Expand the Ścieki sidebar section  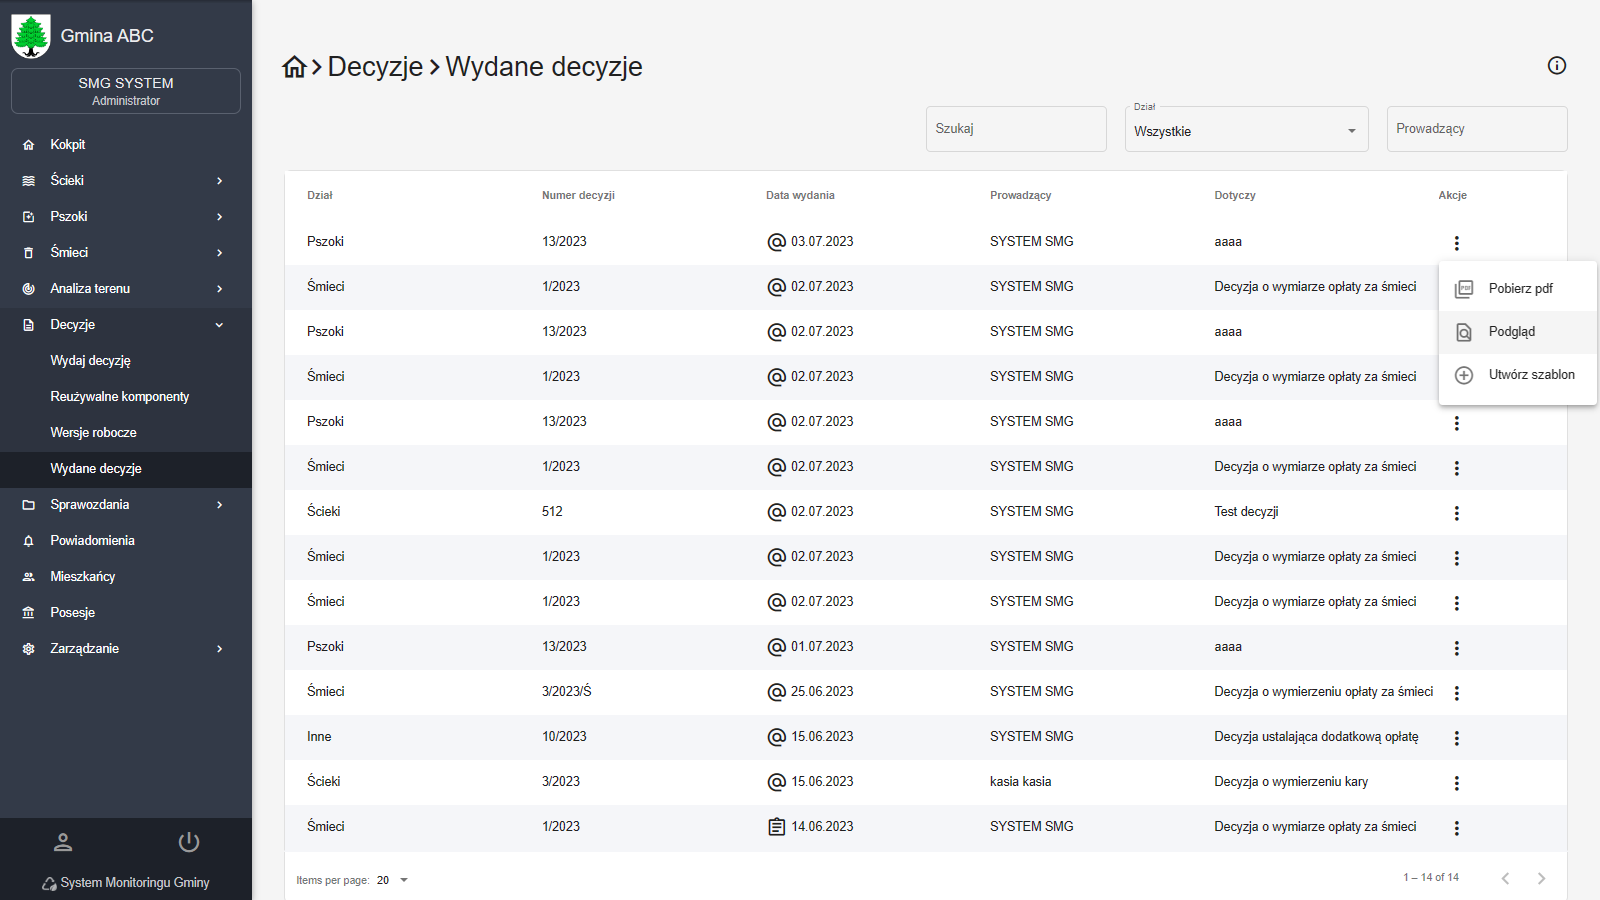pos(126,181)
